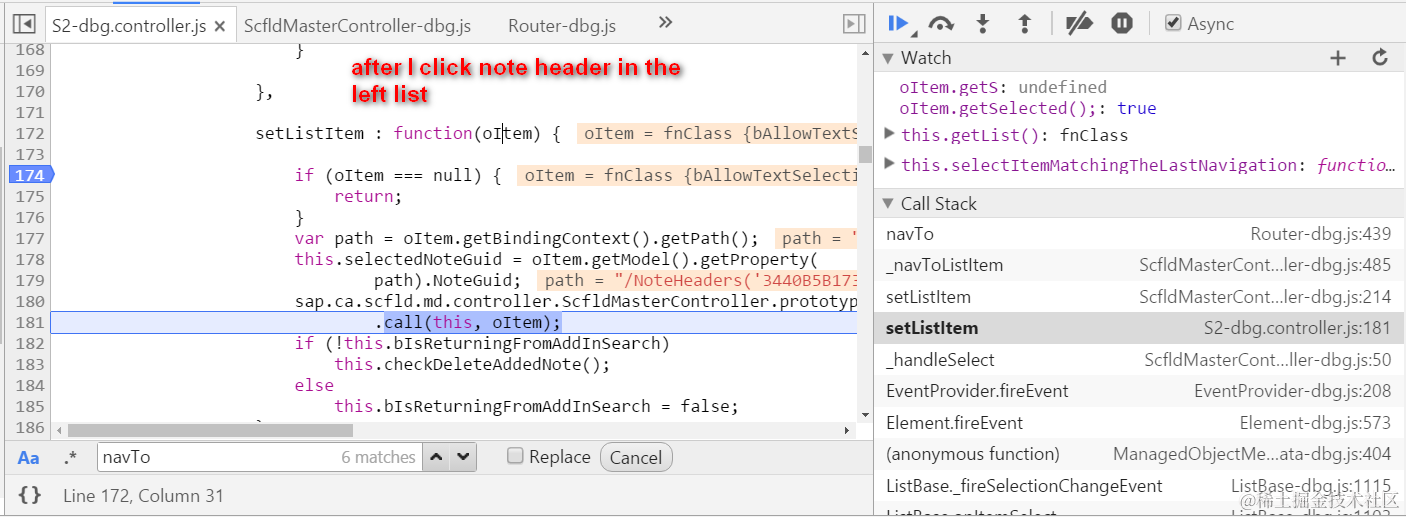Image resolution: width=1406 pixels, height=517 pixels.
Task: Click Router-dbg.js:439 source link
Action: pyautogui.click(x=1321, y=234)
